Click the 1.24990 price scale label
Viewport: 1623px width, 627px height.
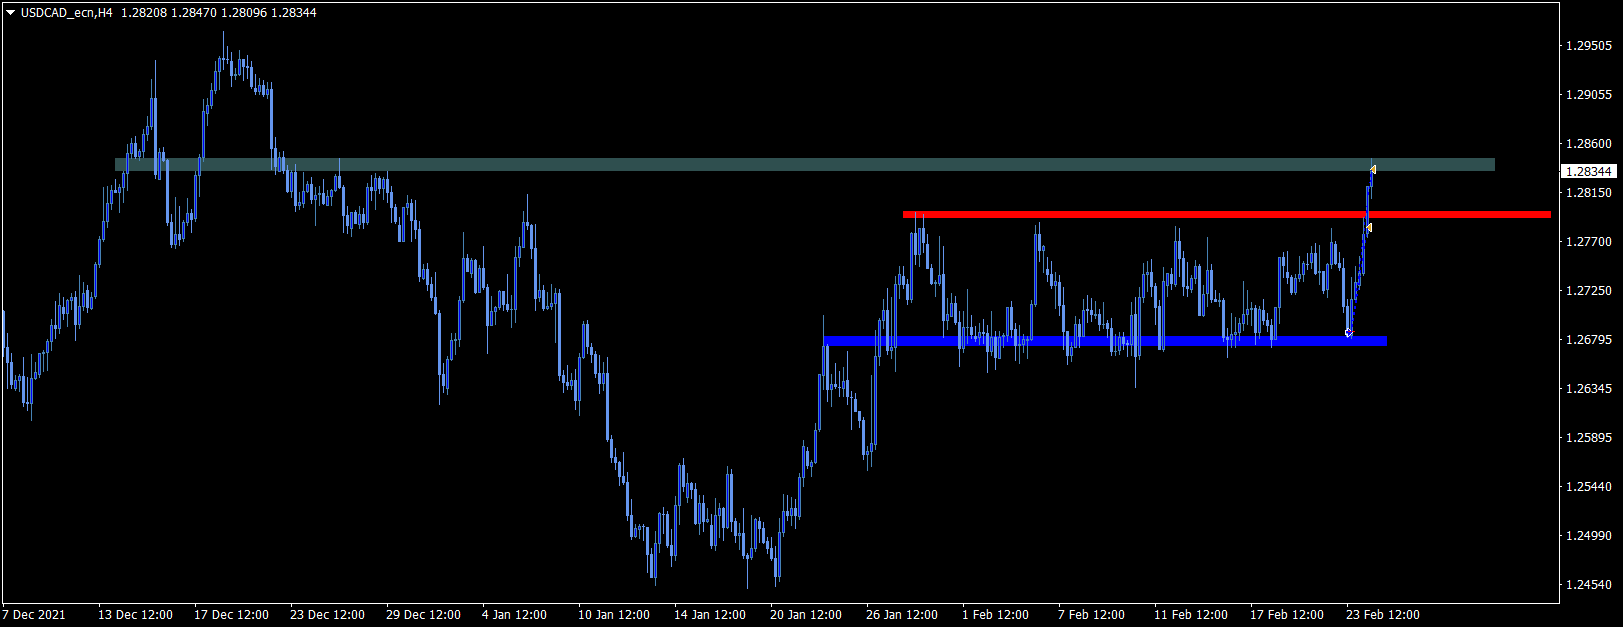(x=1589, y=536)
